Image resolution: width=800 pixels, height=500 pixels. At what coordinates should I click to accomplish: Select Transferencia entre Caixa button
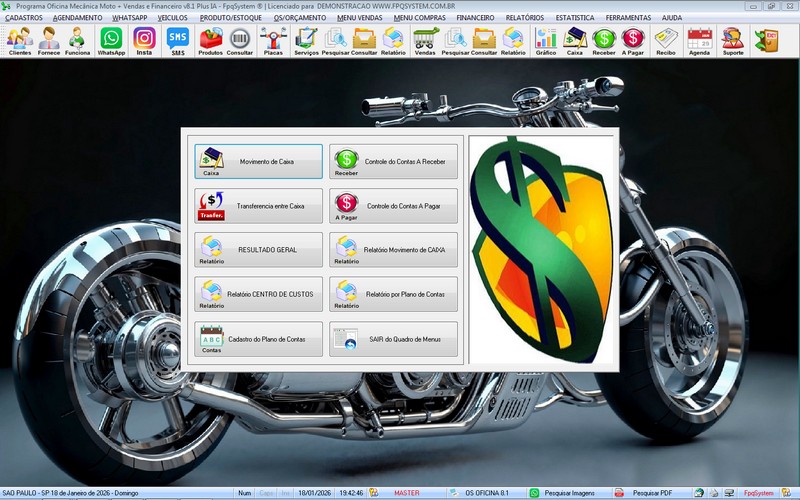(x=259, y=206)
